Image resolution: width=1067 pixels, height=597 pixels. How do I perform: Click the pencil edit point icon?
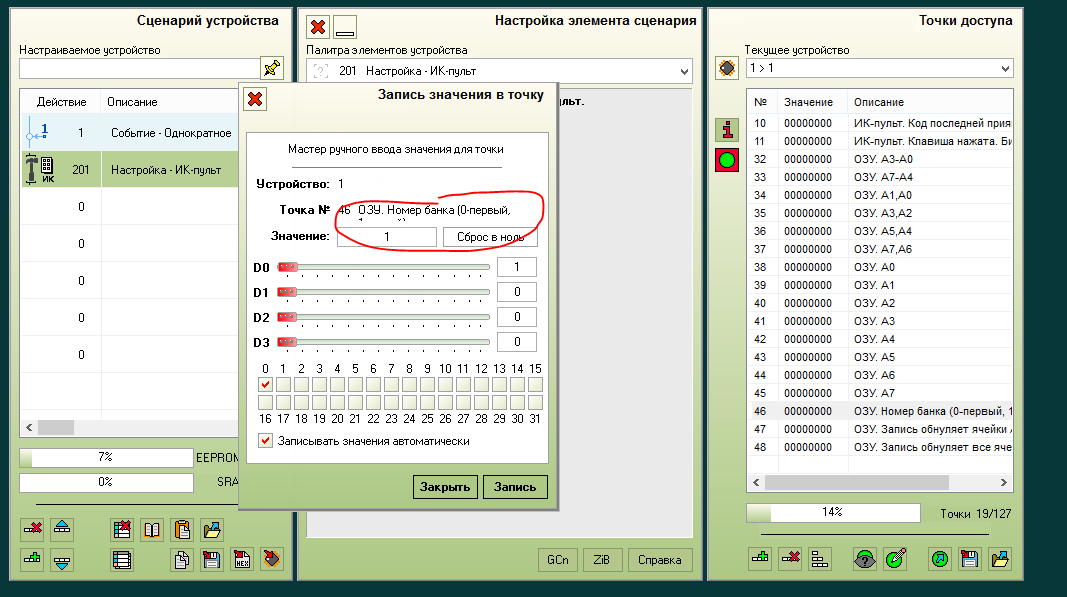click(895, 560)
